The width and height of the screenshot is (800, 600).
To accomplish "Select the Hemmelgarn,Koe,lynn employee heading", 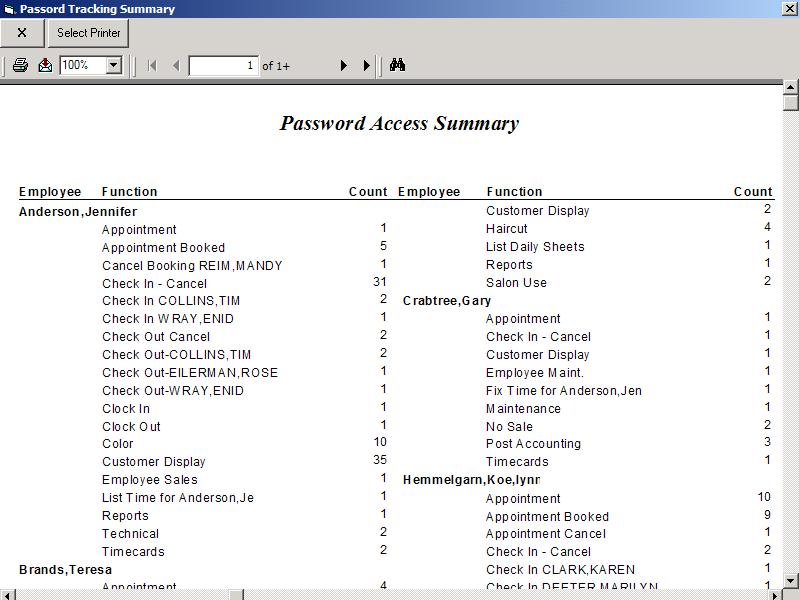I will (x=471, y=480).
